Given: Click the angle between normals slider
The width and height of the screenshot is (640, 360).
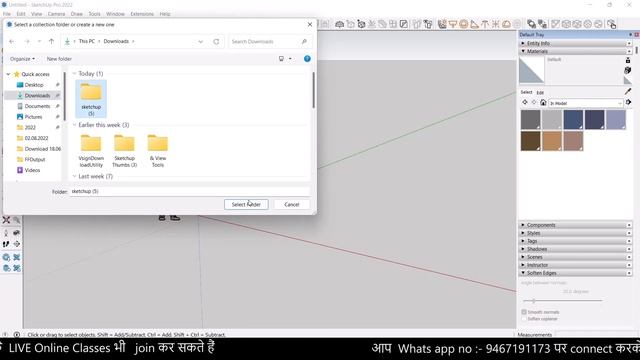Looking at the screenshot, I should 562,301.
